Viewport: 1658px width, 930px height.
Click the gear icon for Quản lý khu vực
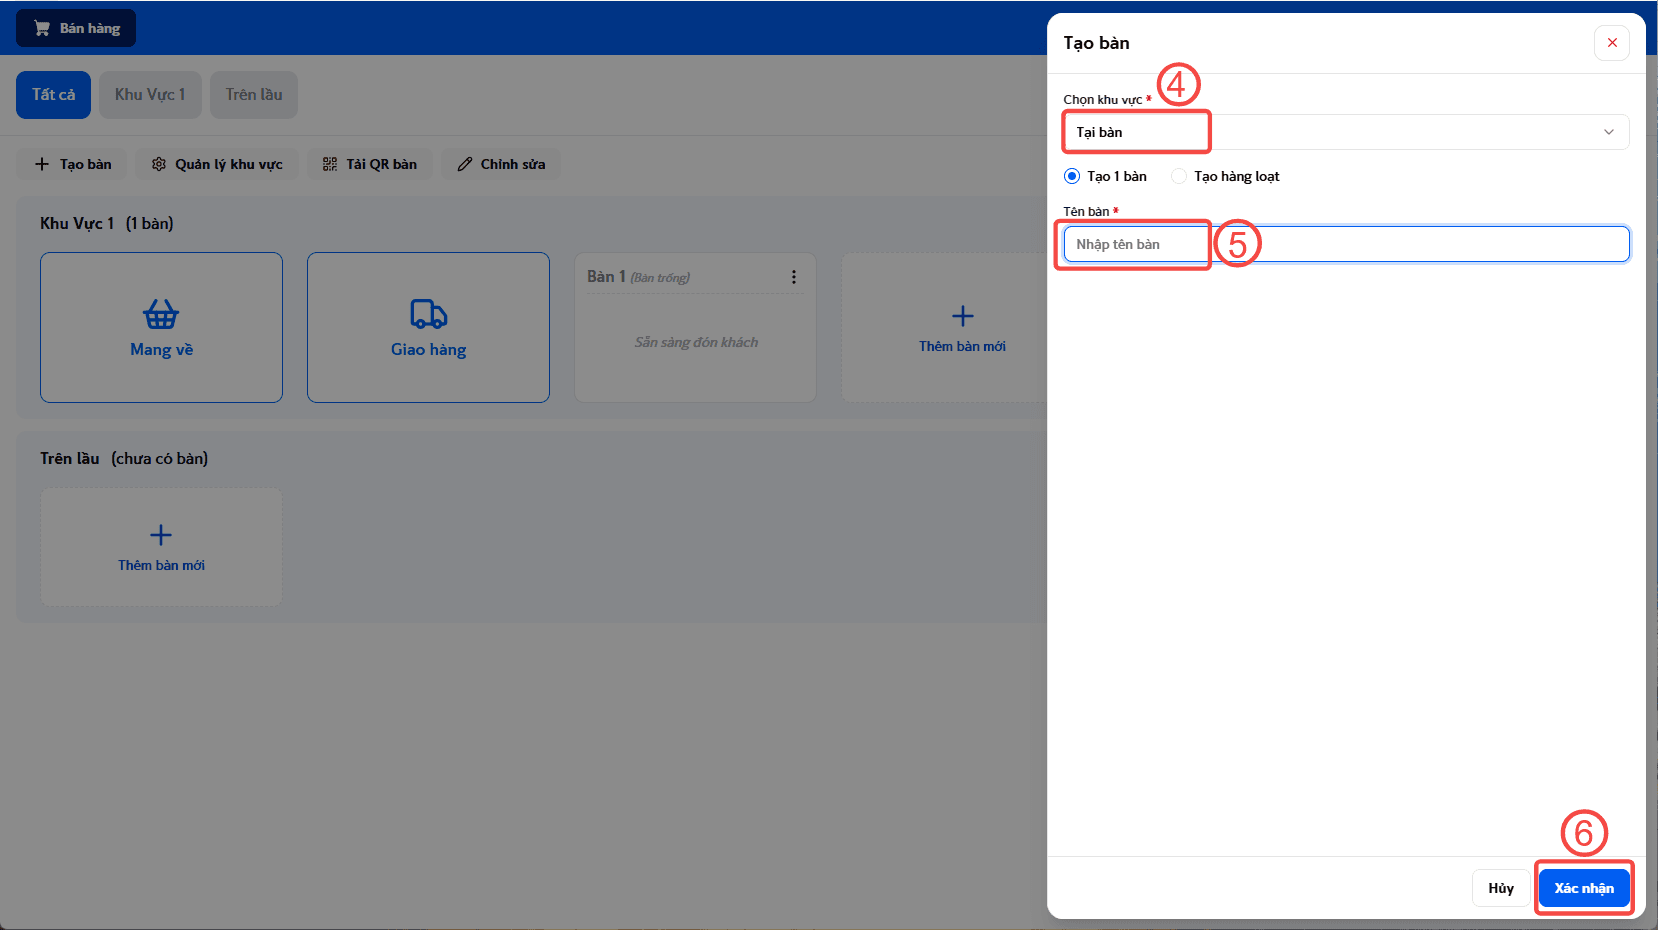tap(159, 164)
